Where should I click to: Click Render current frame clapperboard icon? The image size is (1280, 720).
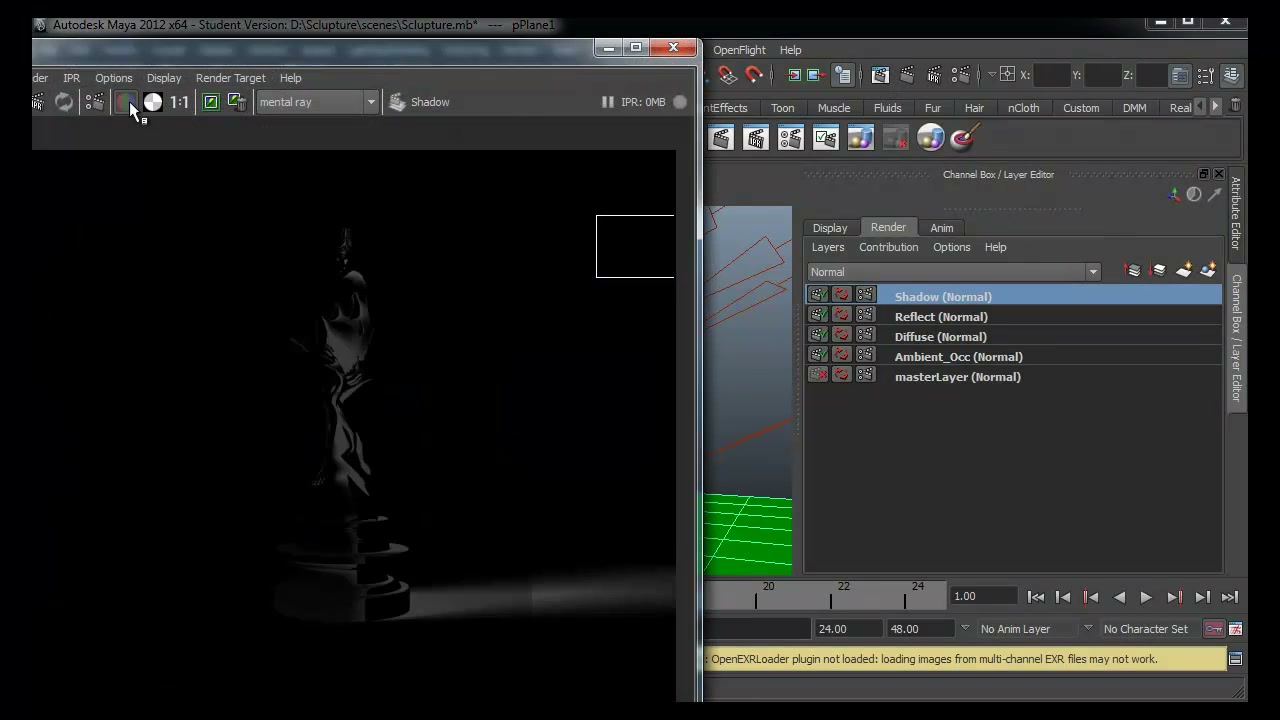pos(907,75)
